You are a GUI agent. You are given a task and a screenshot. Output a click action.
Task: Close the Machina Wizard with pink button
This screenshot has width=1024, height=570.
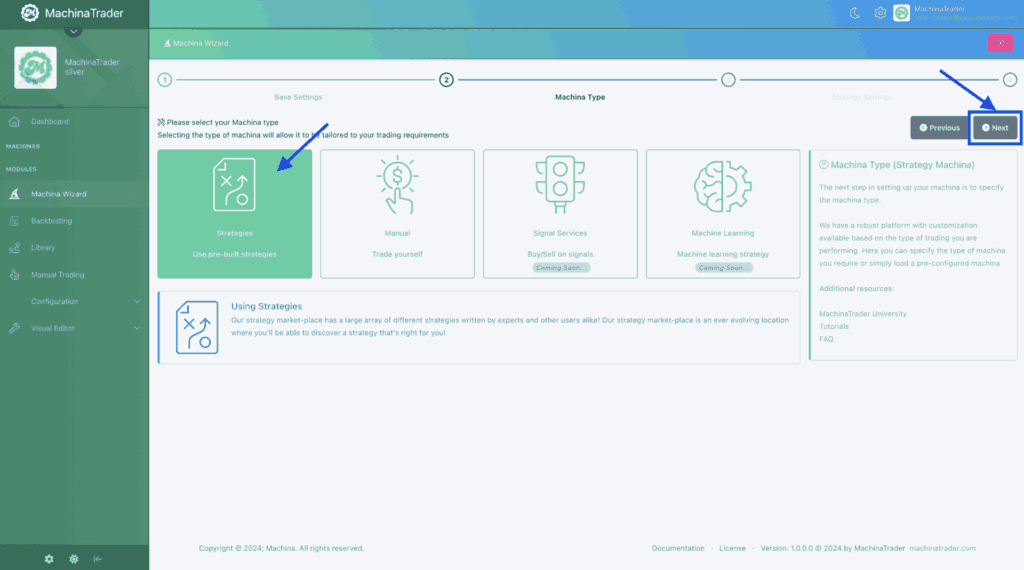click(x=1000, y=43)
